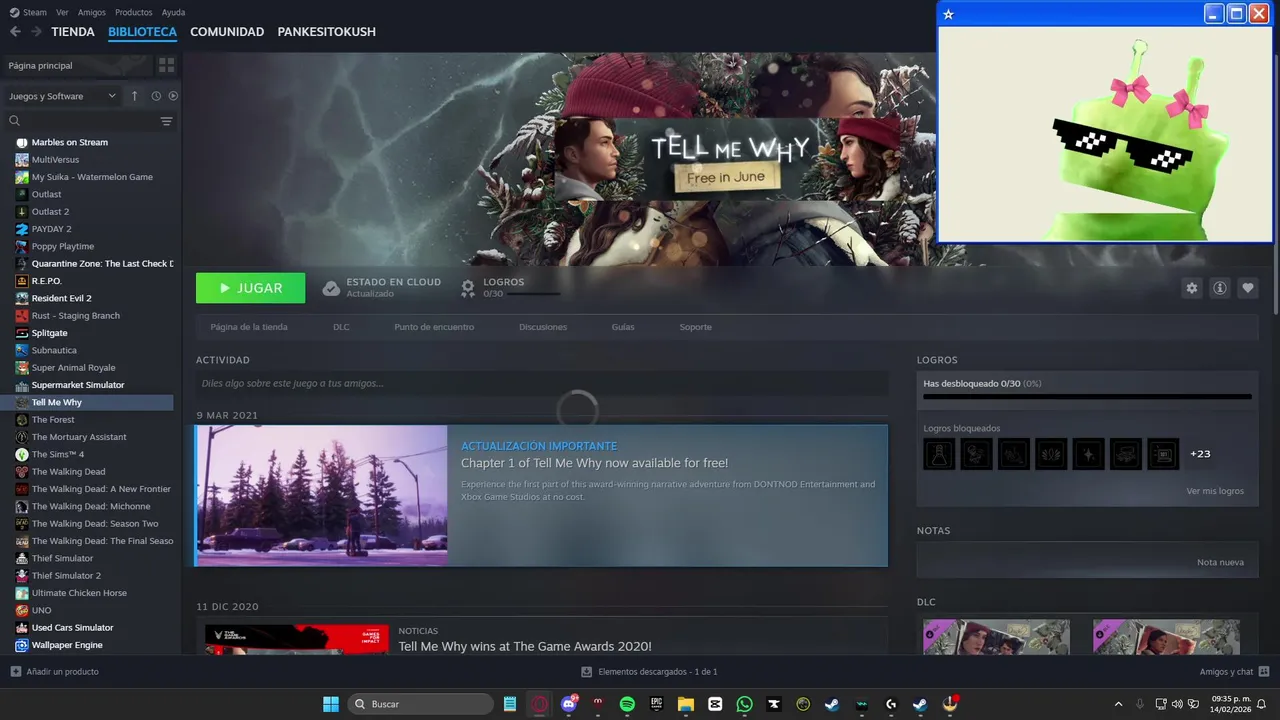Screen dimensions: 1280x720
Task: Open the Productos menu
Action: [x=134, y=12]
